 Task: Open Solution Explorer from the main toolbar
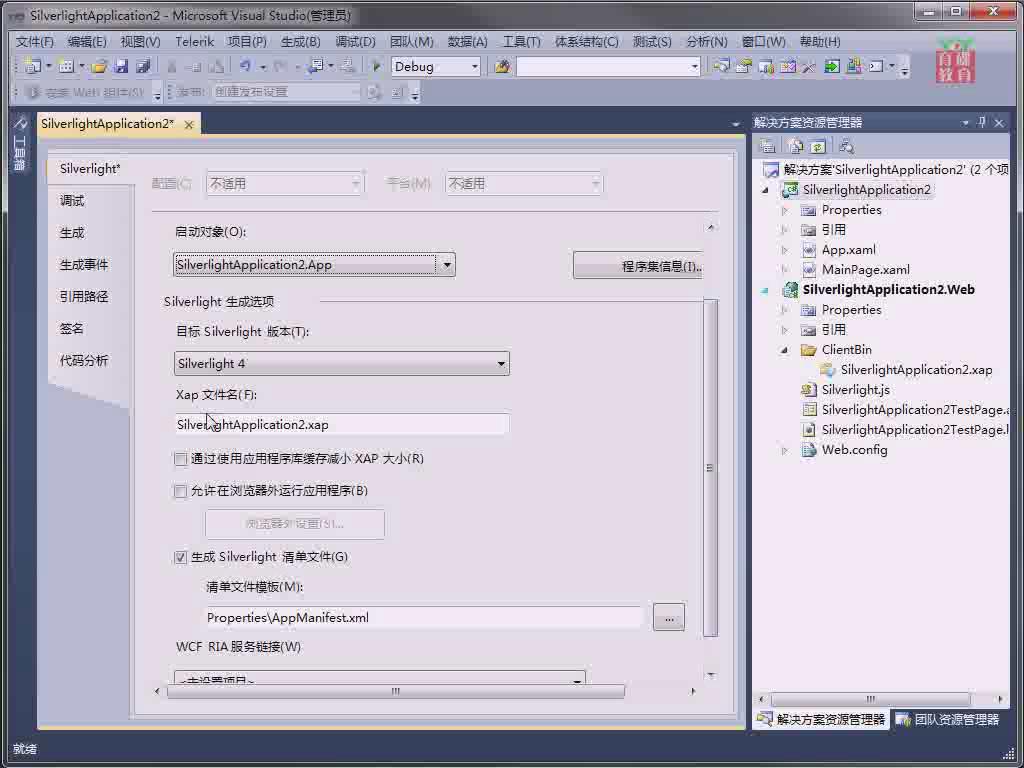tap(721, 66)
